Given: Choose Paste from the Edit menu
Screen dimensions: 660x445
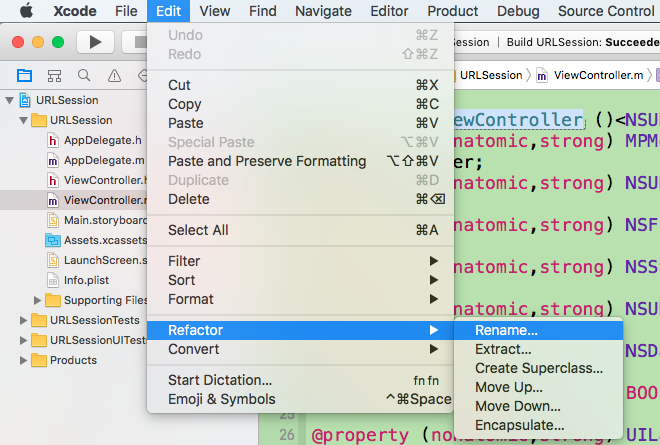Looking at the screenshot, I should click(x=300, y=123).
